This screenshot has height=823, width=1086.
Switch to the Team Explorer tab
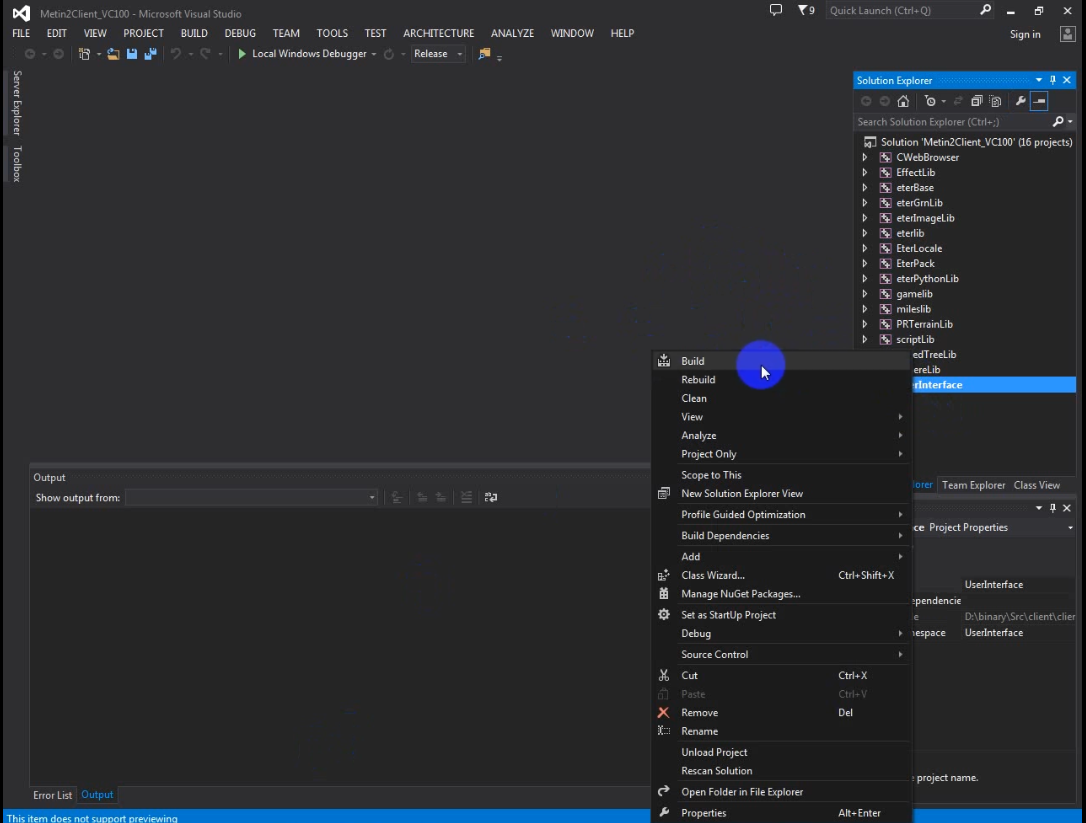coord(973,485)
